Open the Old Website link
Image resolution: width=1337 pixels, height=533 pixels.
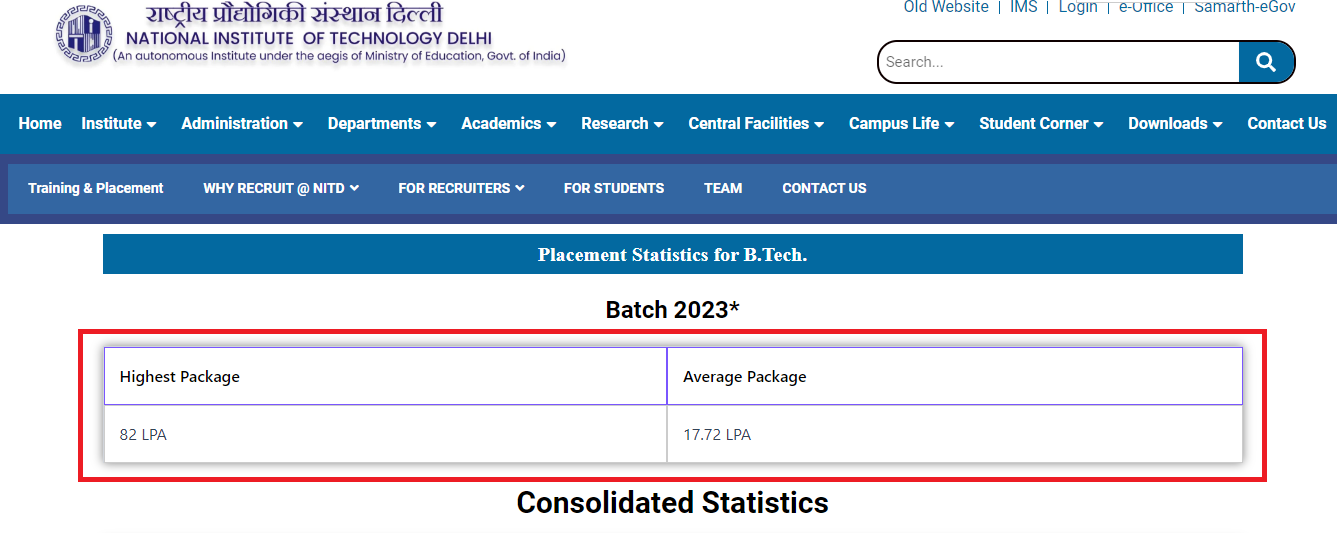tap(946, 7)
